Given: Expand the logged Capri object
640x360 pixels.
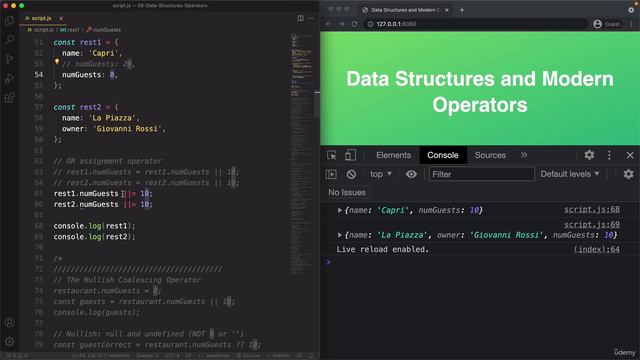Looking at the screenshot, I should (339, 210).
